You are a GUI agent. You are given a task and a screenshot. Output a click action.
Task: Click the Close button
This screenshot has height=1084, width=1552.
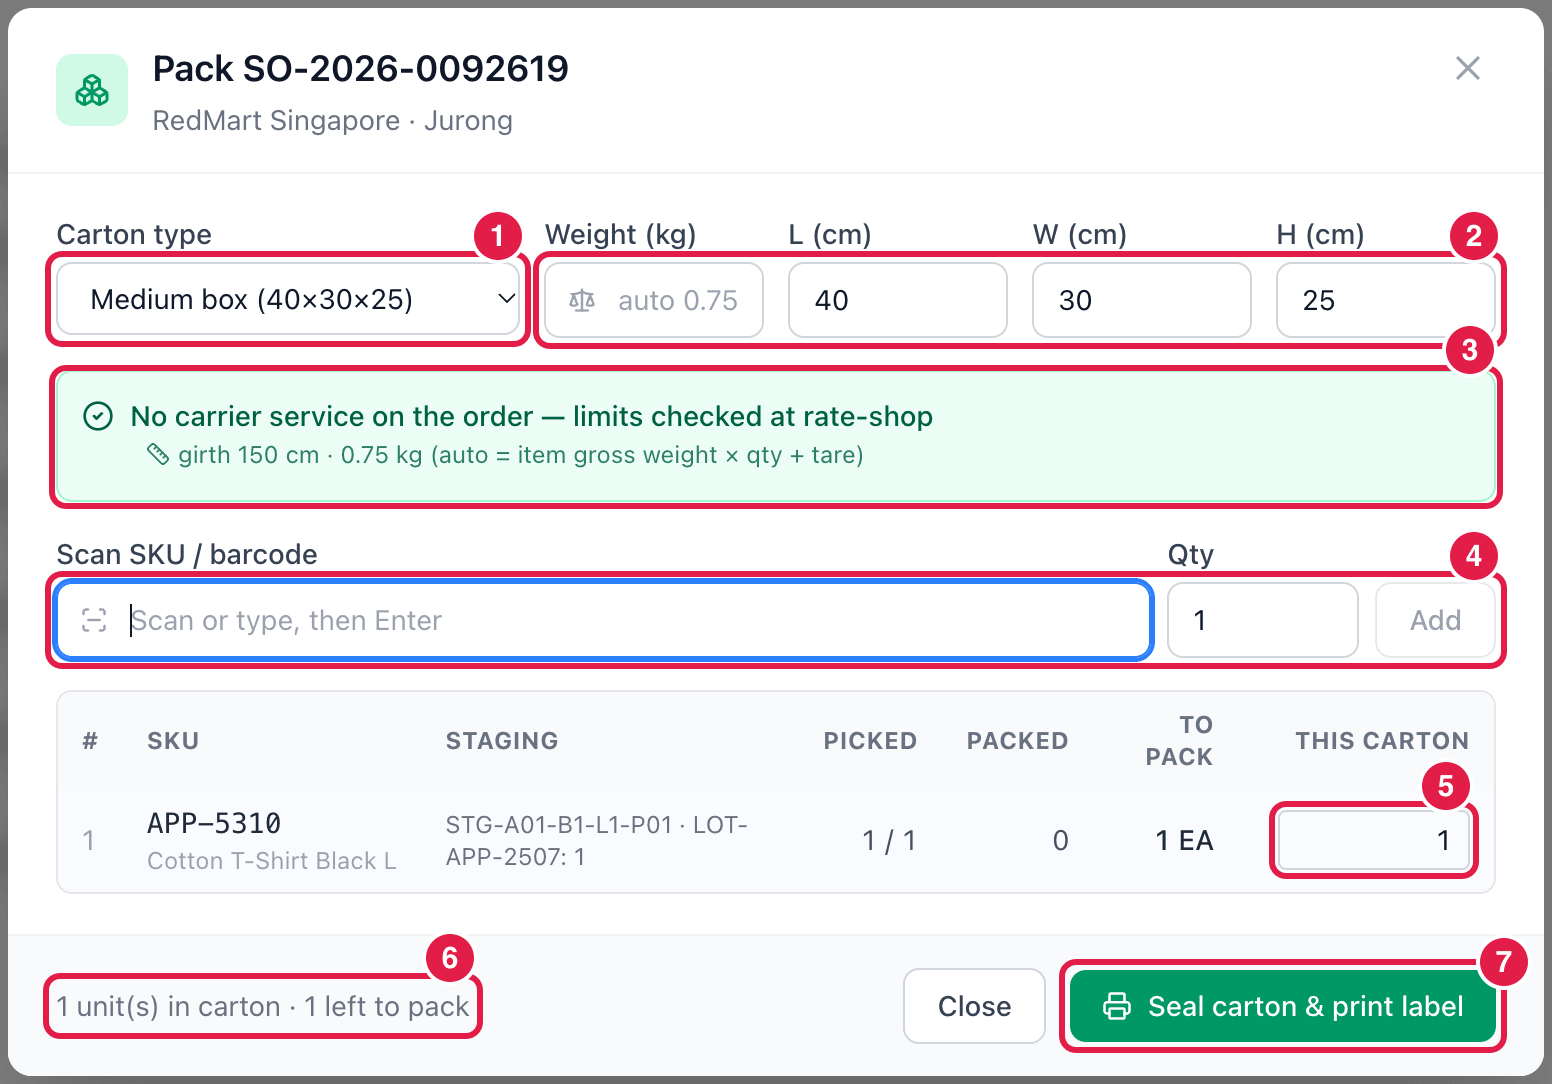(x=974, y=1006)
